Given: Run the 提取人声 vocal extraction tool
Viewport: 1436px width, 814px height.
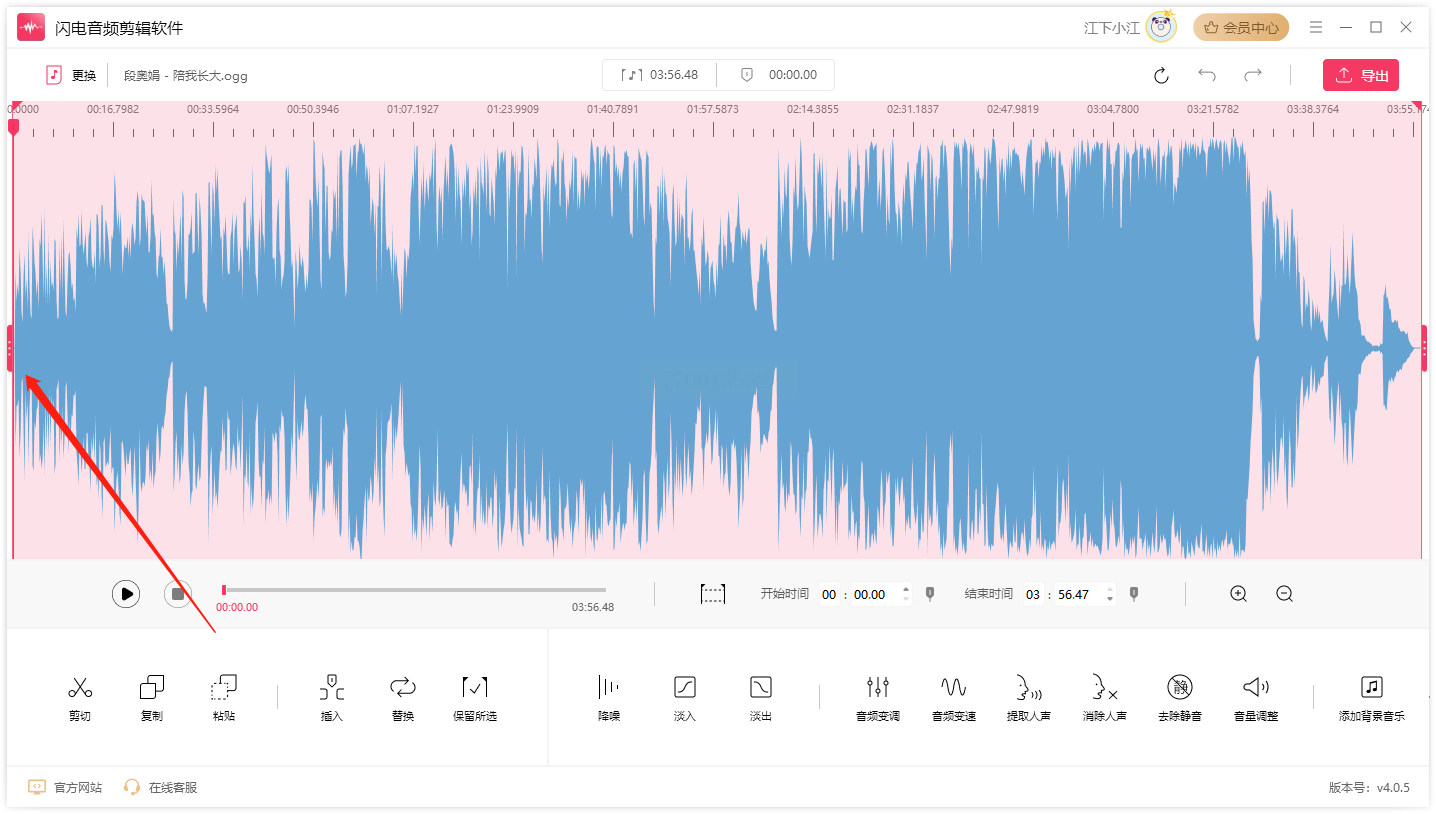Looking at the screenshot, I should click(1029, 698).
